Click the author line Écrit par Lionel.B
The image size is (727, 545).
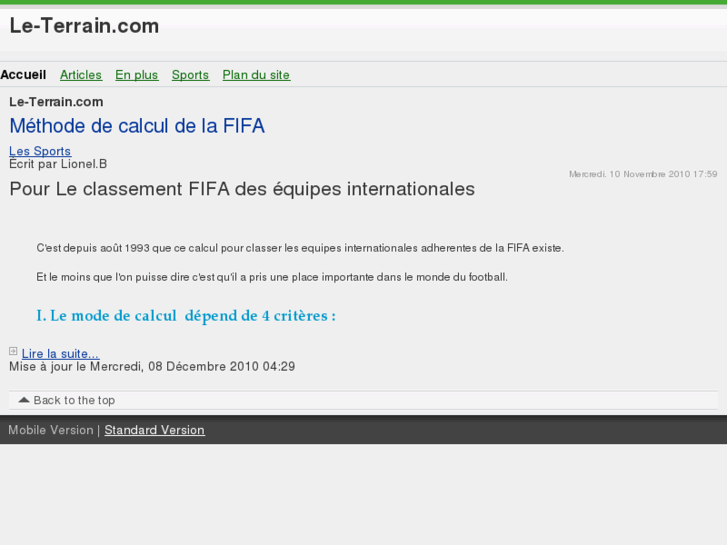coord(58,164)
